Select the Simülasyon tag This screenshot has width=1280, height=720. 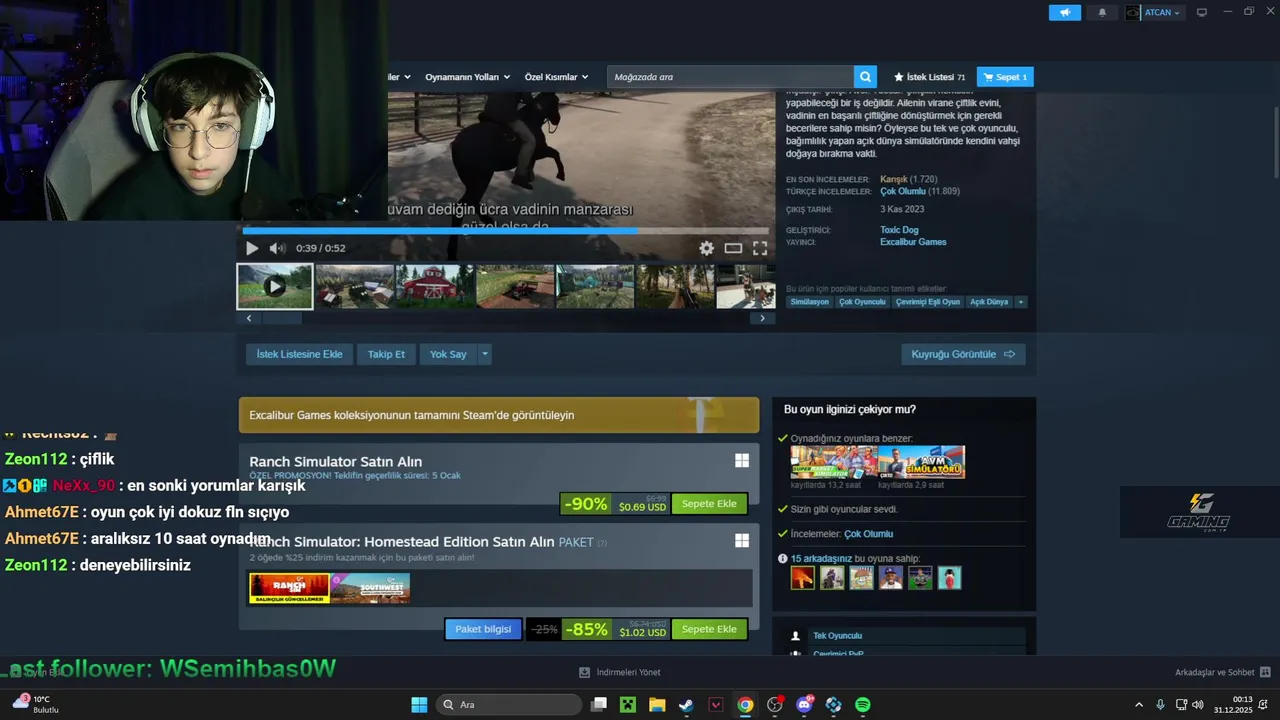coord(810,302)
